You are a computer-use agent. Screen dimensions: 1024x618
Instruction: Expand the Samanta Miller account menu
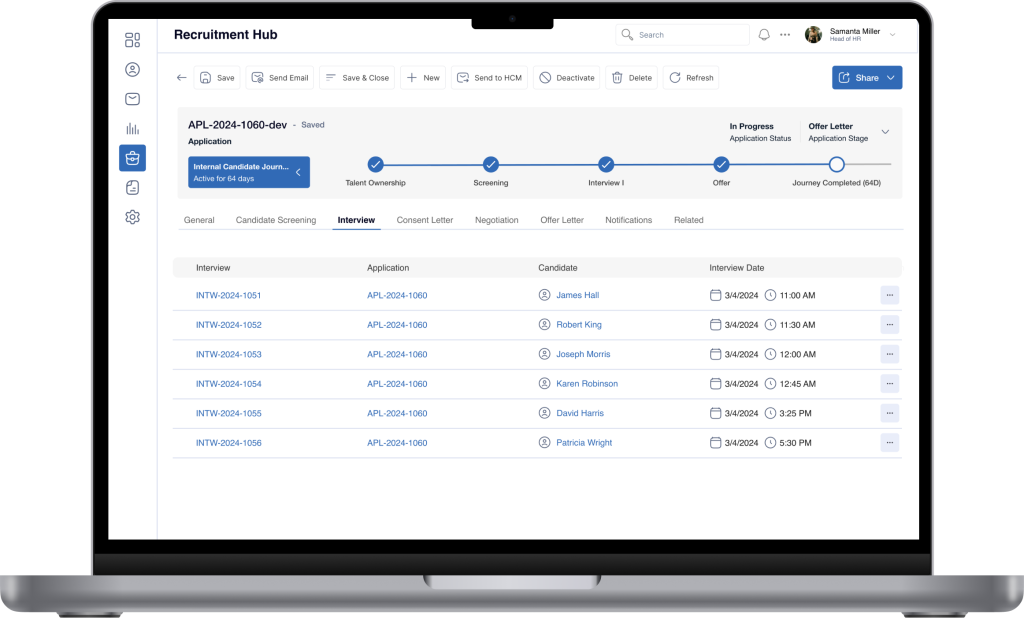click(893, 35)
